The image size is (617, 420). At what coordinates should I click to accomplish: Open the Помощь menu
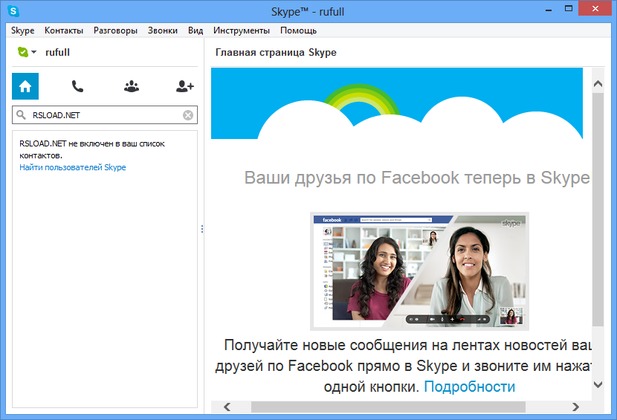(x=298, y=30)
